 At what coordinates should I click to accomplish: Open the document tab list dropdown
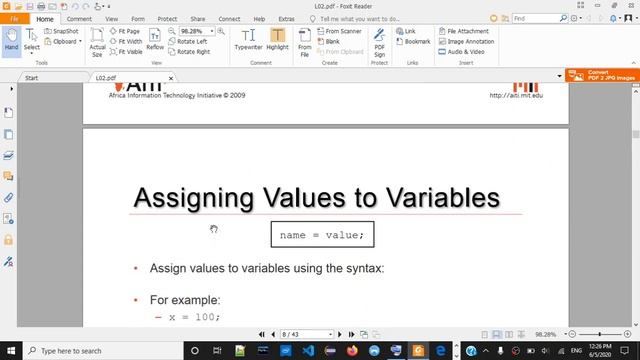[559, 76]
